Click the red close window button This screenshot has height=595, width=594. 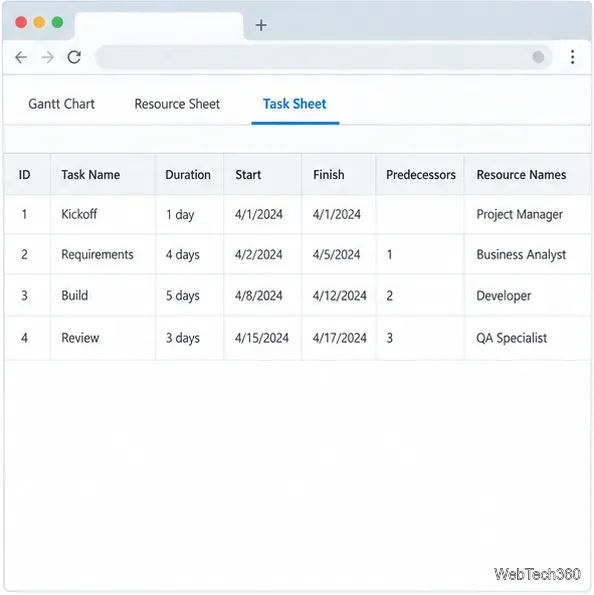point(21,22)
